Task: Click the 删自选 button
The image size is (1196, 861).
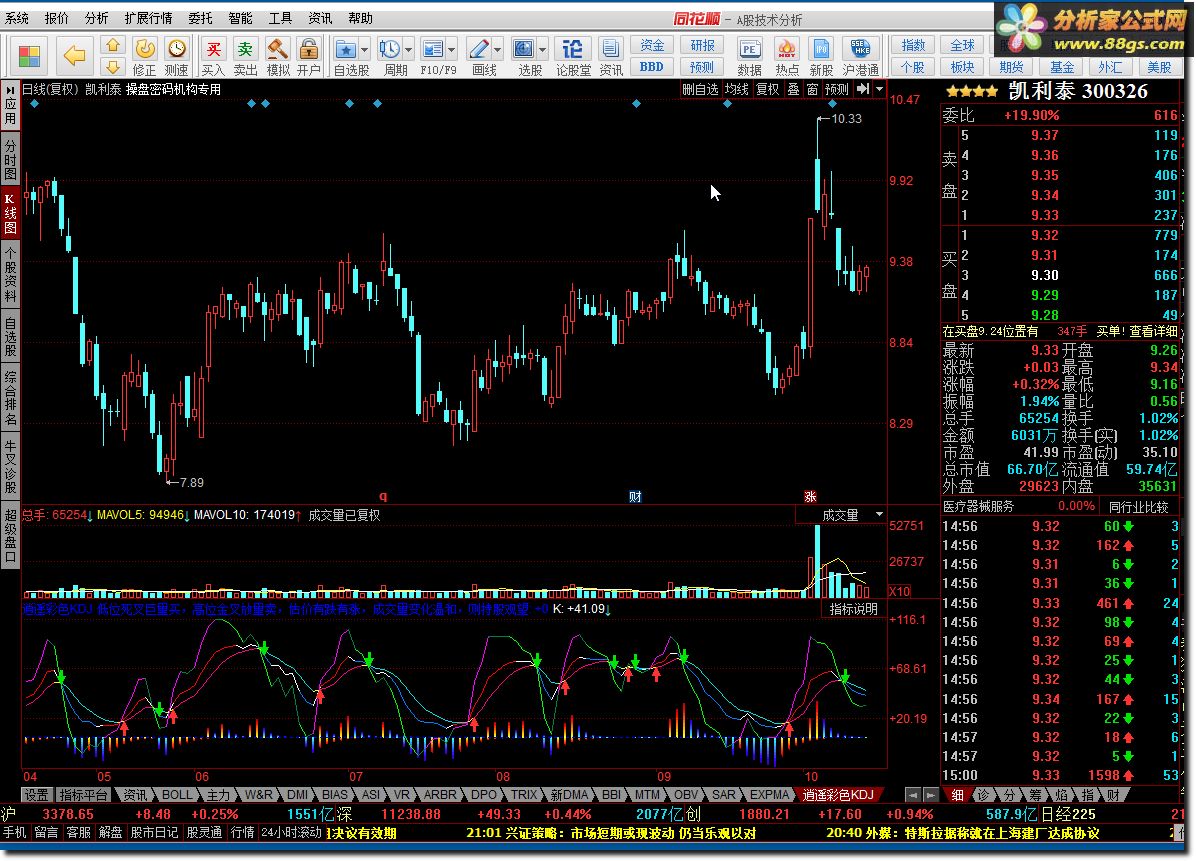Action: (700, 89)
